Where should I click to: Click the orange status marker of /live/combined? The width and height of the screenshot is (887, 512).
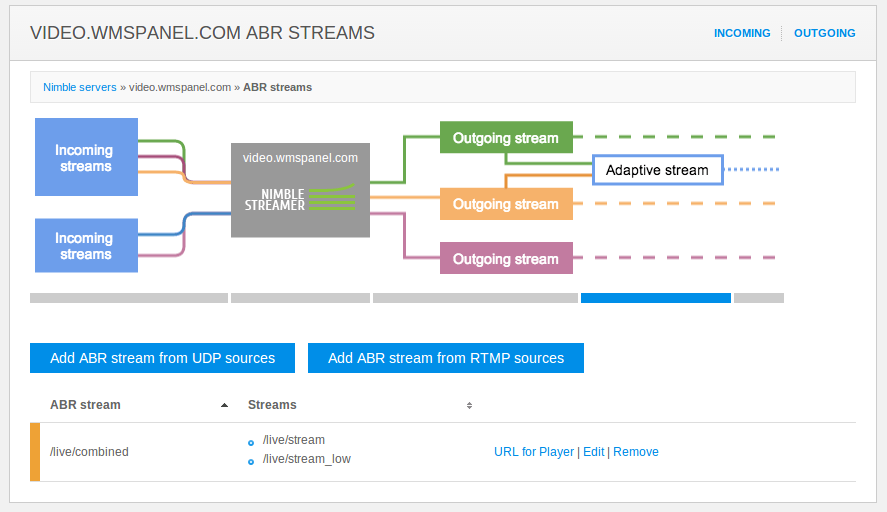tap(35, 452)
